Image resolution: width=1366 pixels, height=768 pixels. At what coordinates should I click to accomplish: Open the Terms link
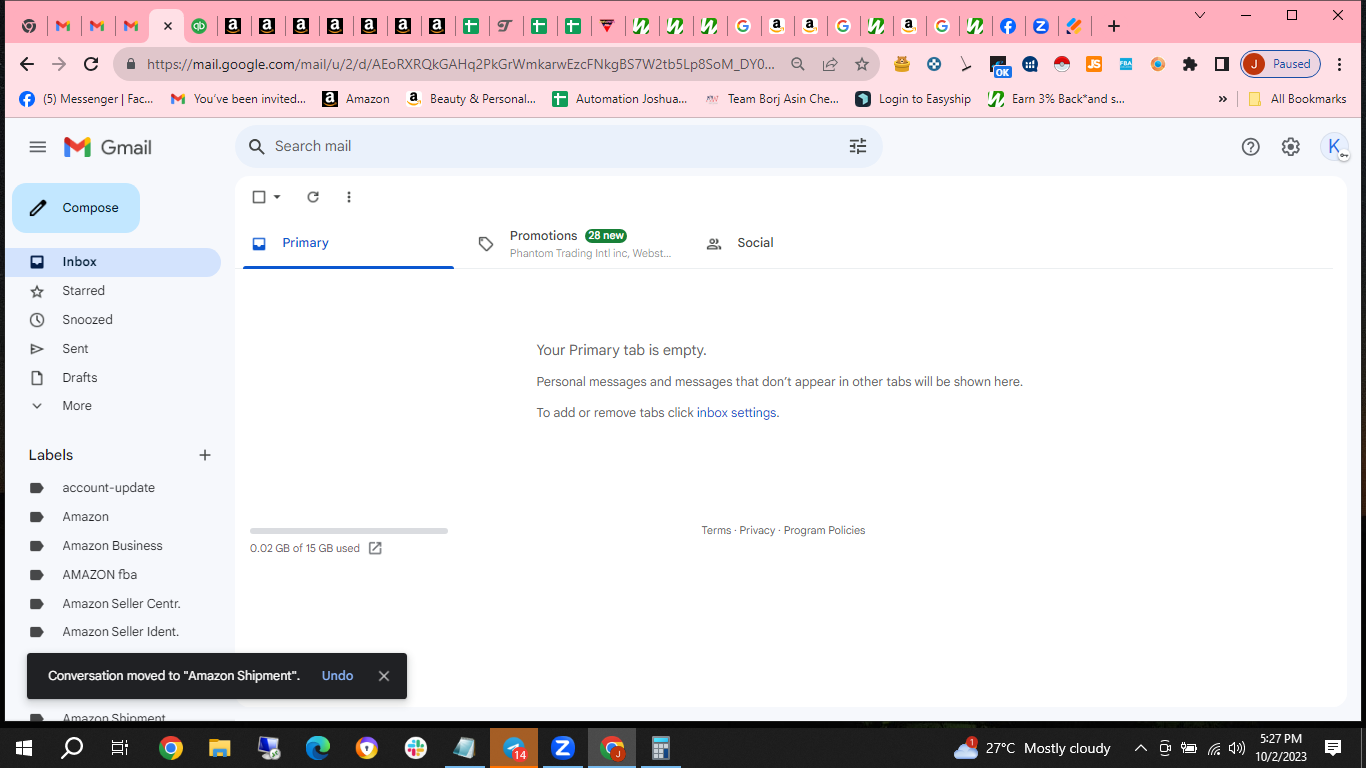point(716,531)
